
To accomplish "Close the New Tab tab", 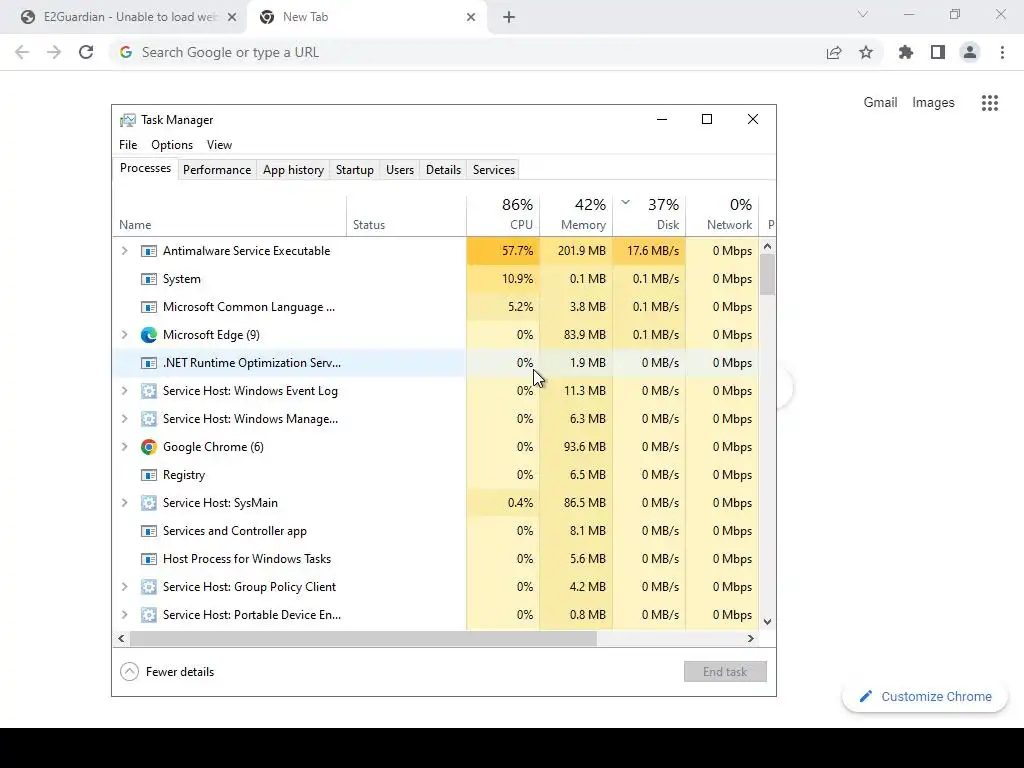I will (x=471, y=17).
